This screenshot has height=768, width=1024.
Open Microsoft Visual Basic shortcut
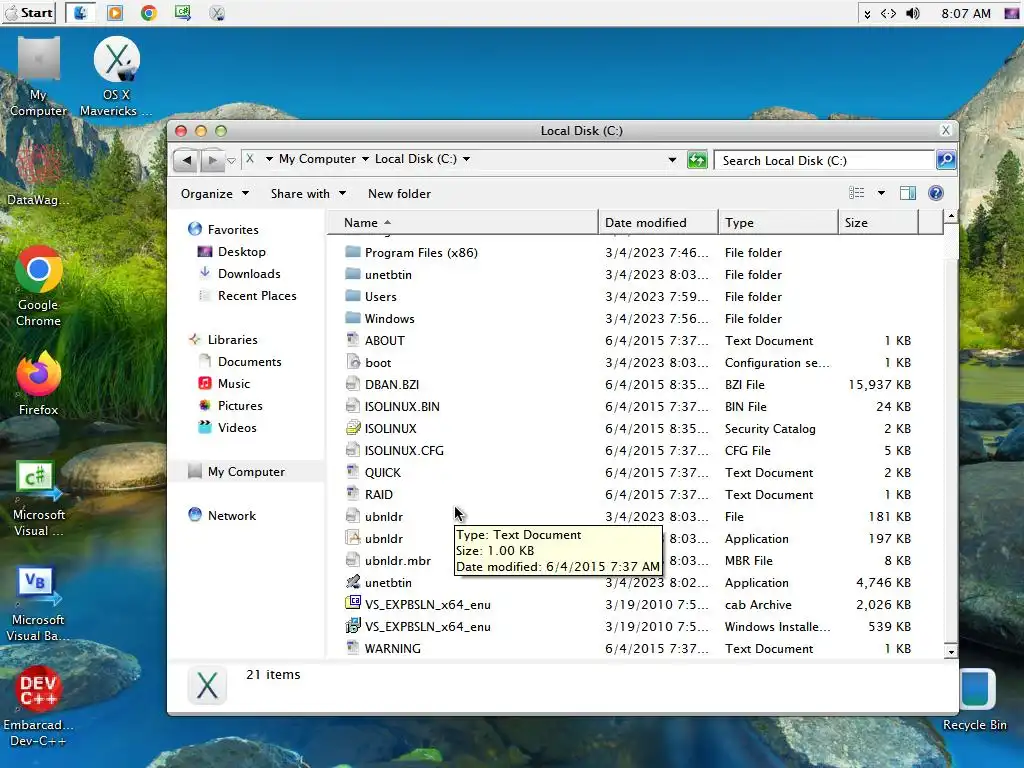(38, 604)
